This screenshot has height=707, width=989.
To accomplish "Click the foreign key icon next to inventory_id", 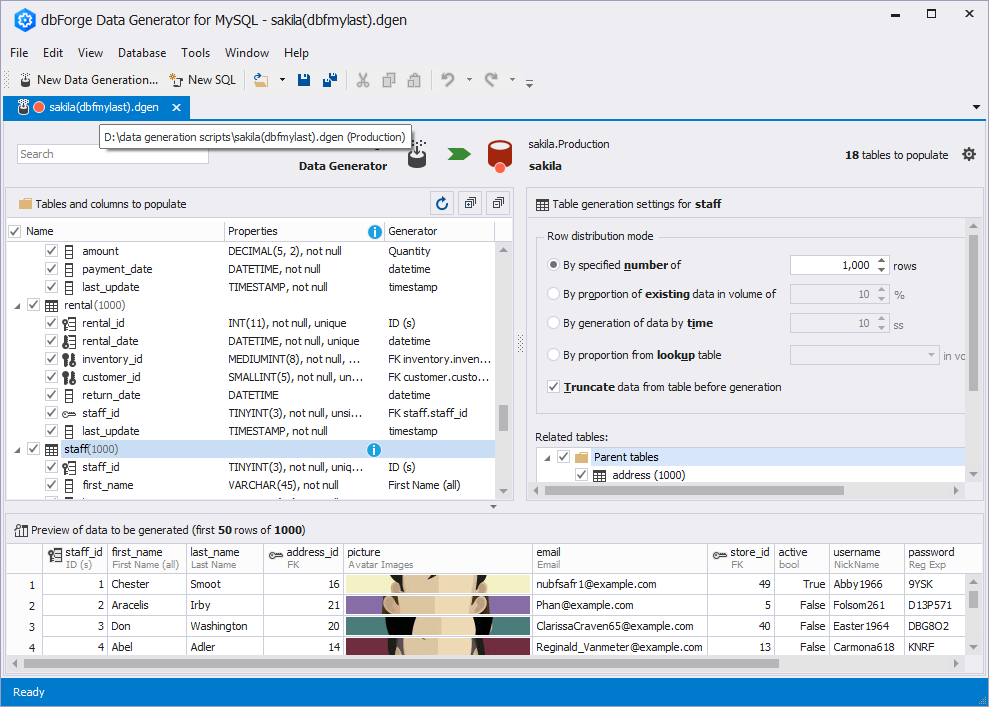I will click(69, 359).
